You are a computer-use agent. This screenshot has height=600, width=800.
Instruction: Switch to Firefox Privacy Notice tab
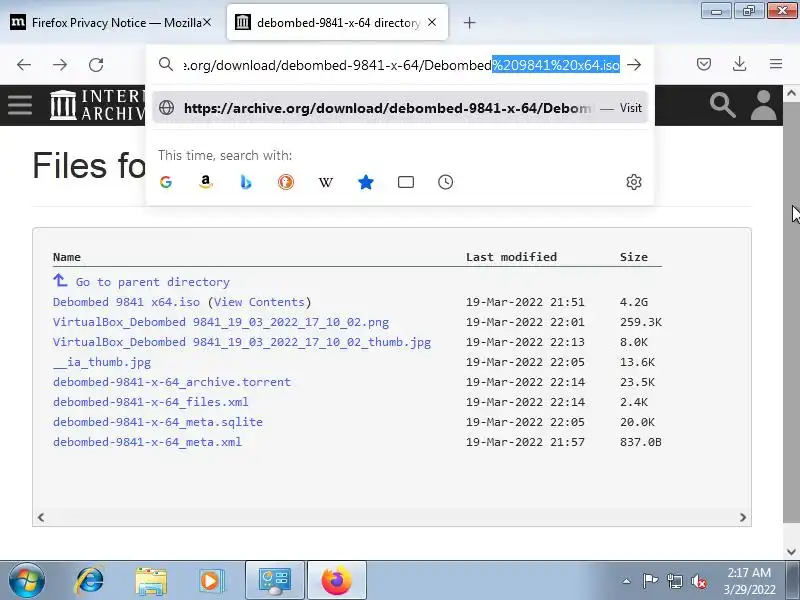[110, 22]
